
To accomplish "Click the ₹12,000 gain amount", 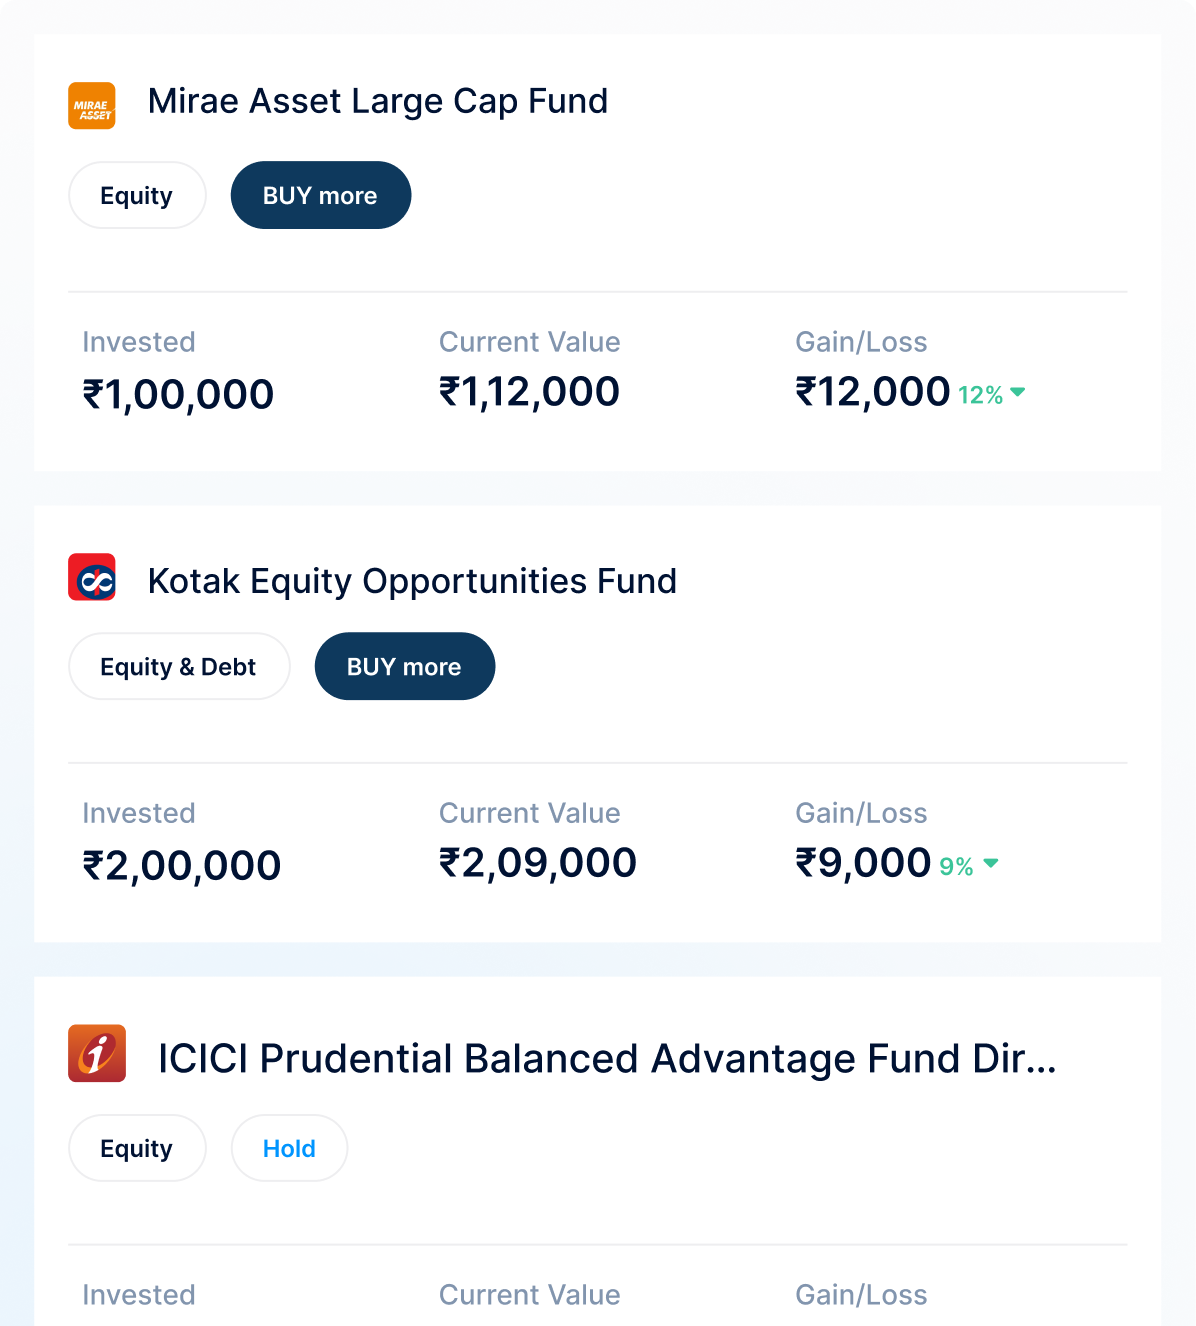I will click(x=872, y=392).
